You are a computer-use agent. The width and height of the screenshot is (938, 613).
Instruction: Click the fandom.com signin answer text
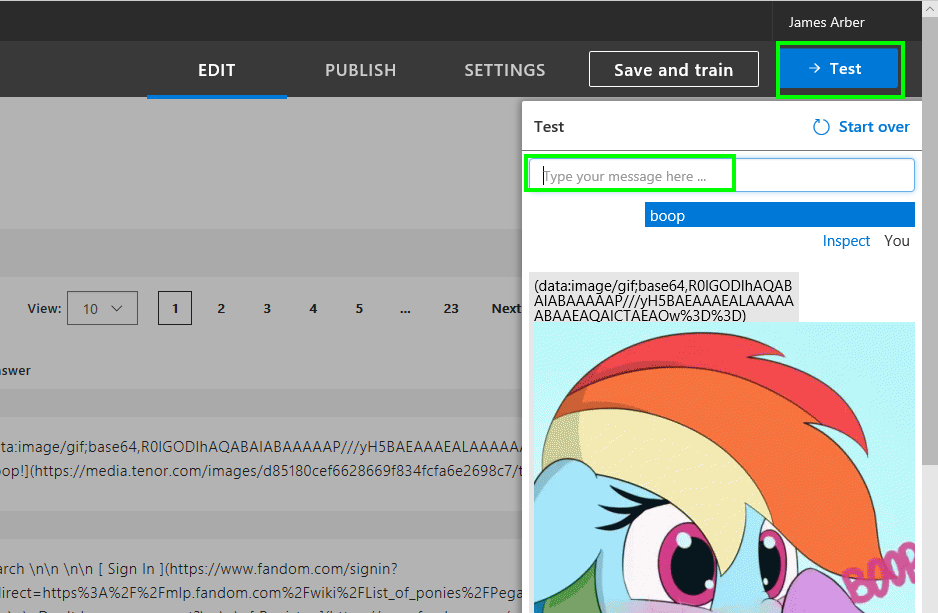[199, 569]
